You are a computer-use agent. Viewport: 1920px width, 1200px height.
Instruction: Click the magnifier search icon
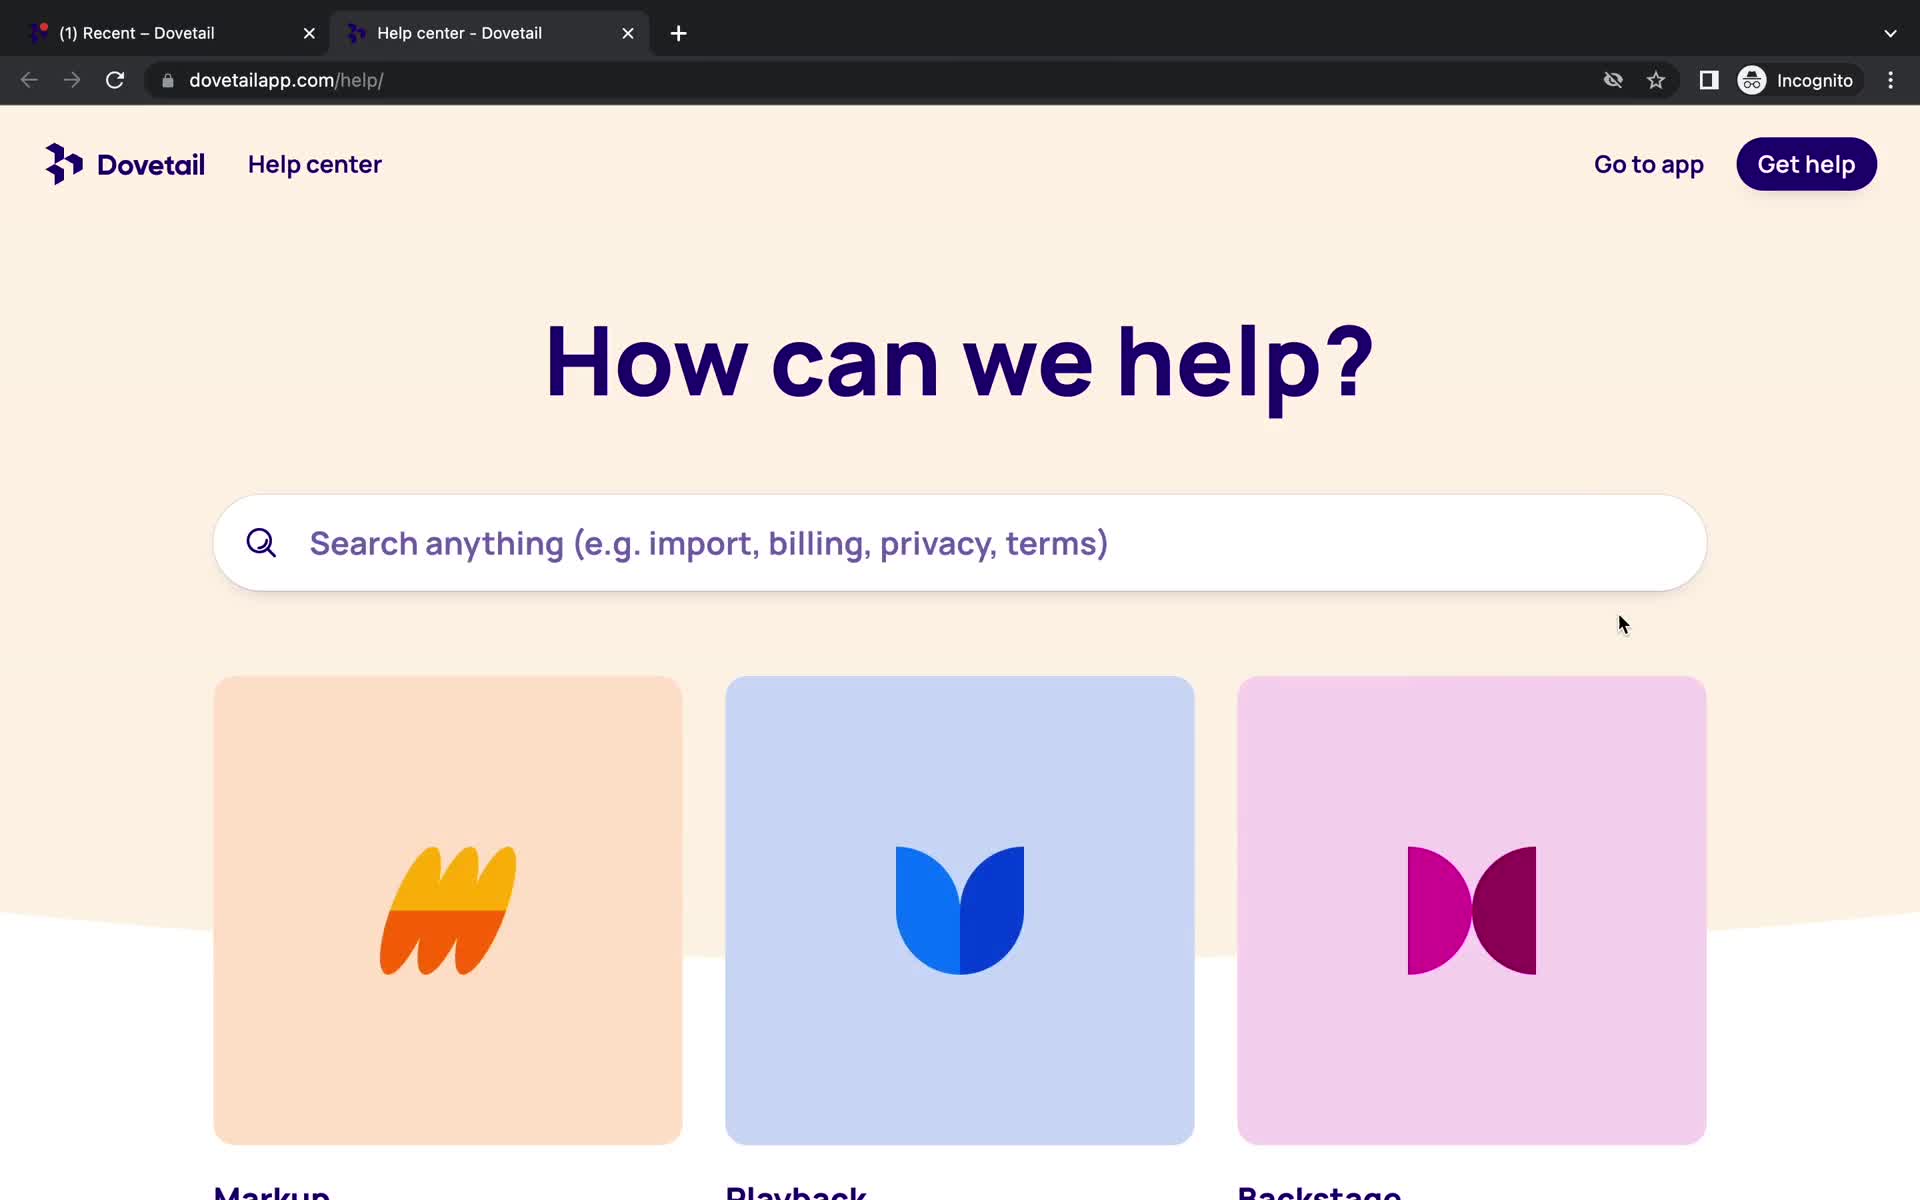[x=261, y=543]
